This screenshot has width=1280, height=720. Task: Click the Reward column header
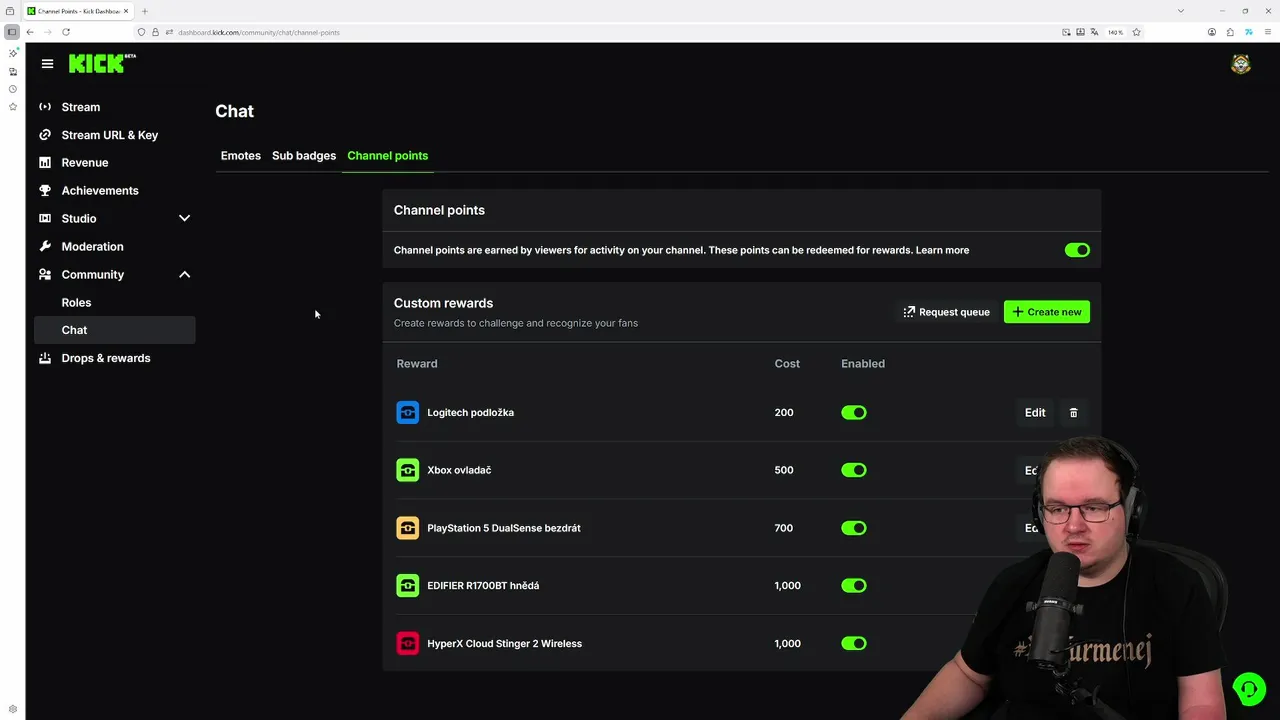[x=417, y=364]
